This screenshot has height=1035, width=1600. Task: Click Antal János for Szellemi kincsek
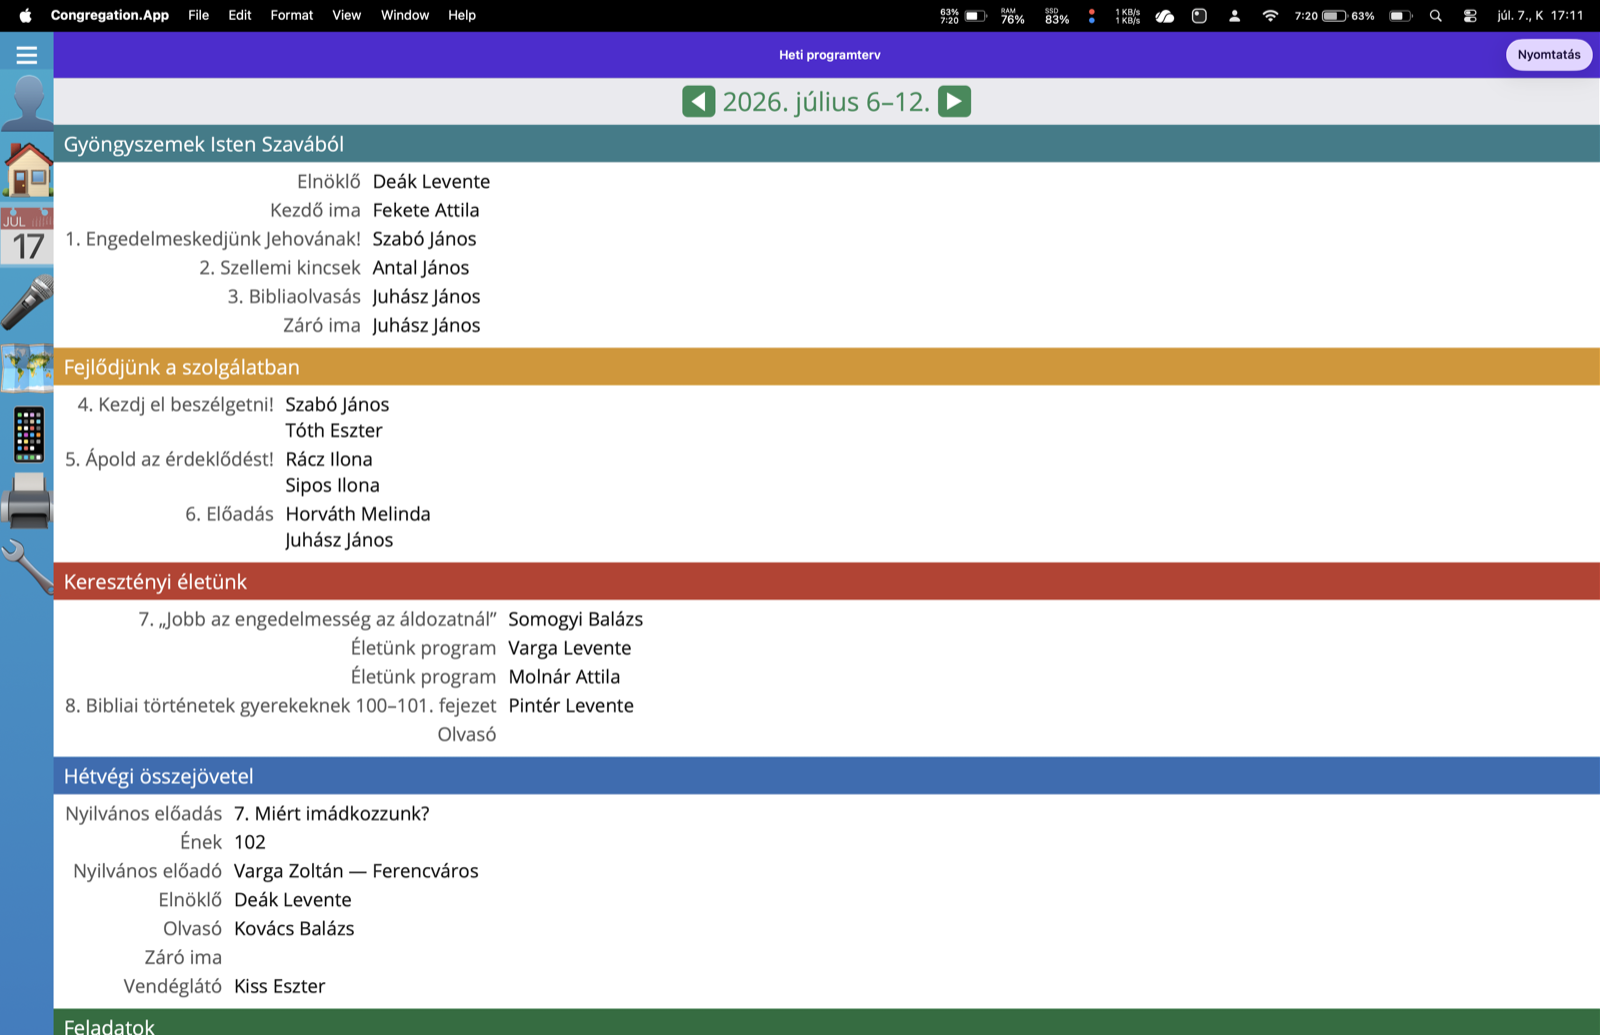421,268
